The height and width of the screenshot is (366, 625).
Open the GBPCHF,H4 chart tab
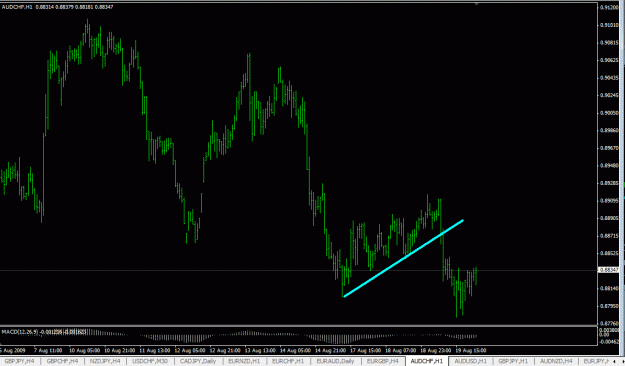[62, 361]
